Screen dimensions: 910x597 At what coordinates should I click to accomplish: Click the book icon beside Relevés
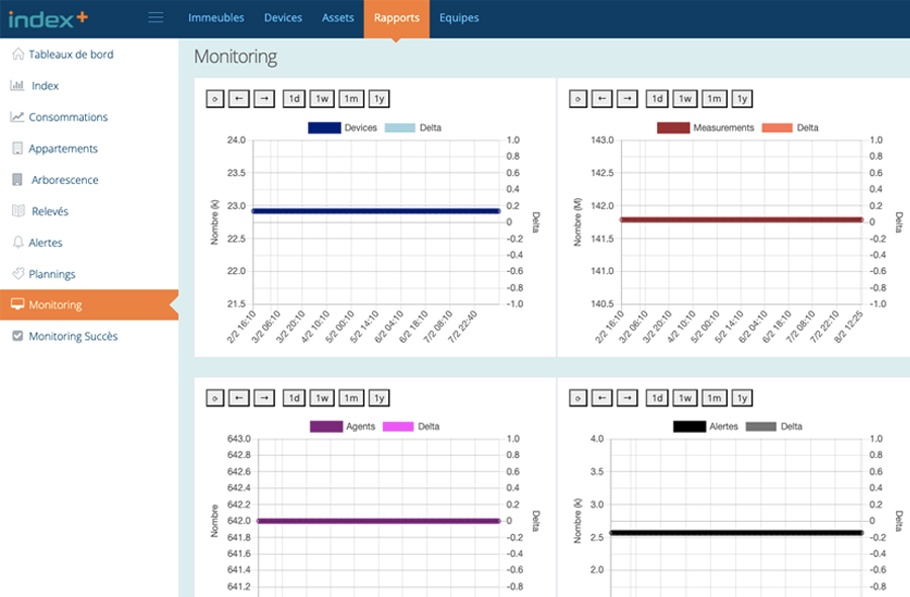click(x=17, y=211)
